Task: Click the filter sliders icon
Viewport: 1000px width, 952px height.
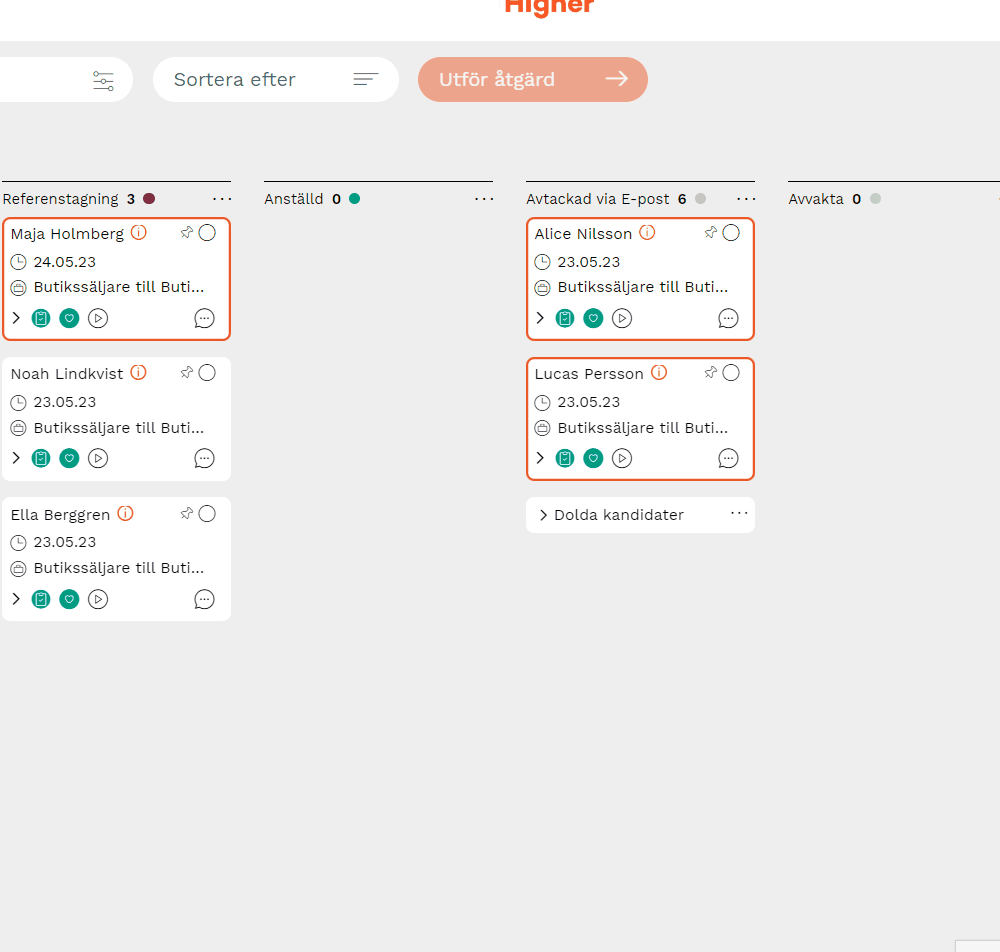Action: click(103, 80)
